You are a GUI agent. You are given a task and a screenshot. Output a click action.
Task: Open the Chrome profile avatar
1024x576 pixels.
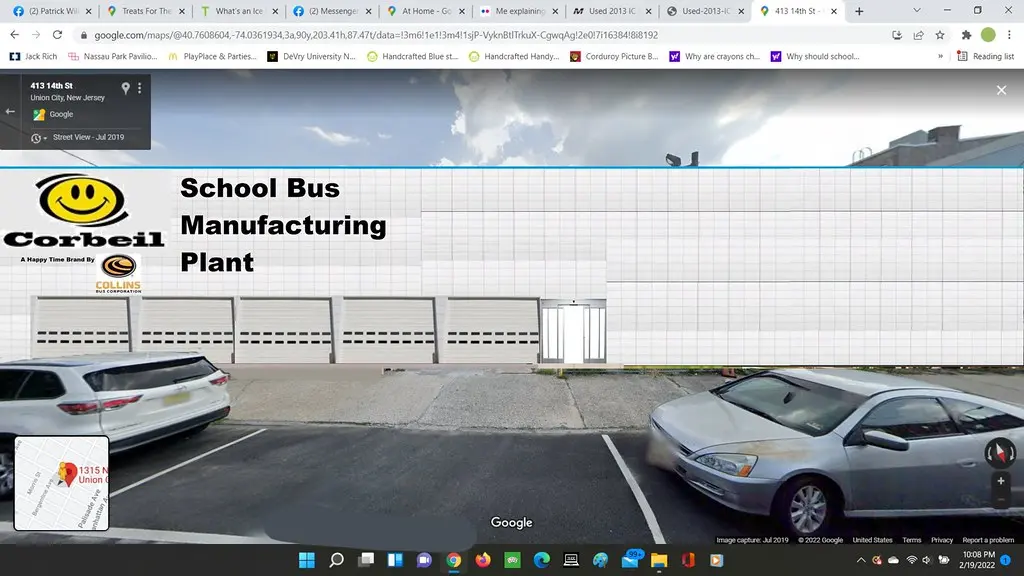pos(988,35)
